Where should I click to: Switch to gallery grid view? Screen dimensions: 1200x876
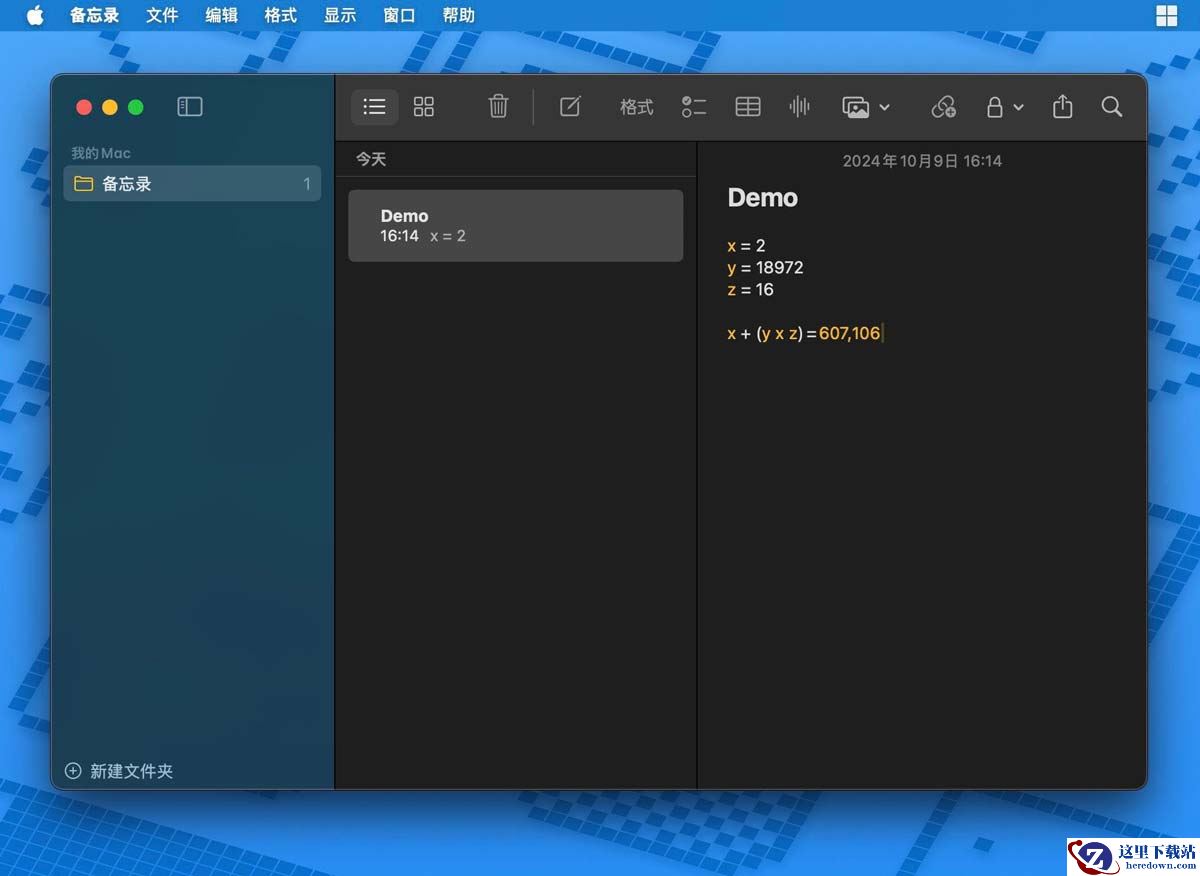click(x=424, y=107)
